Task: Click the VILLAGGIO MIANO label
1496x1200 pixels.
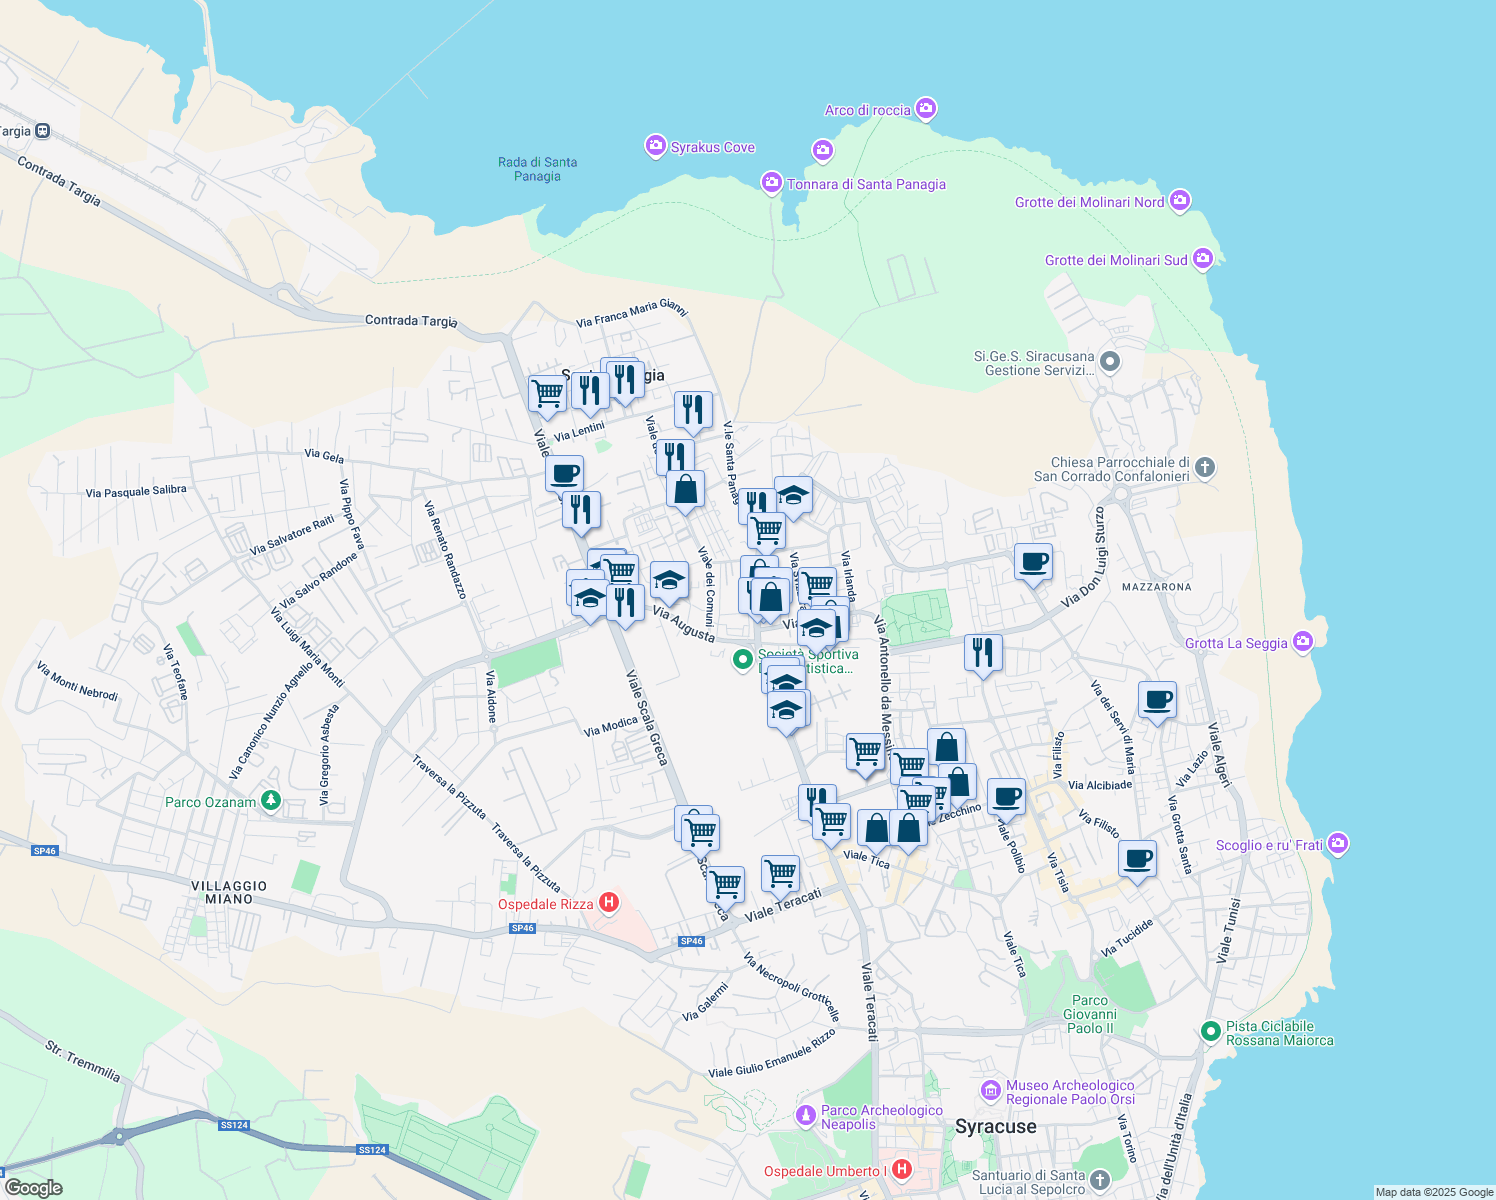Action: 229,892
